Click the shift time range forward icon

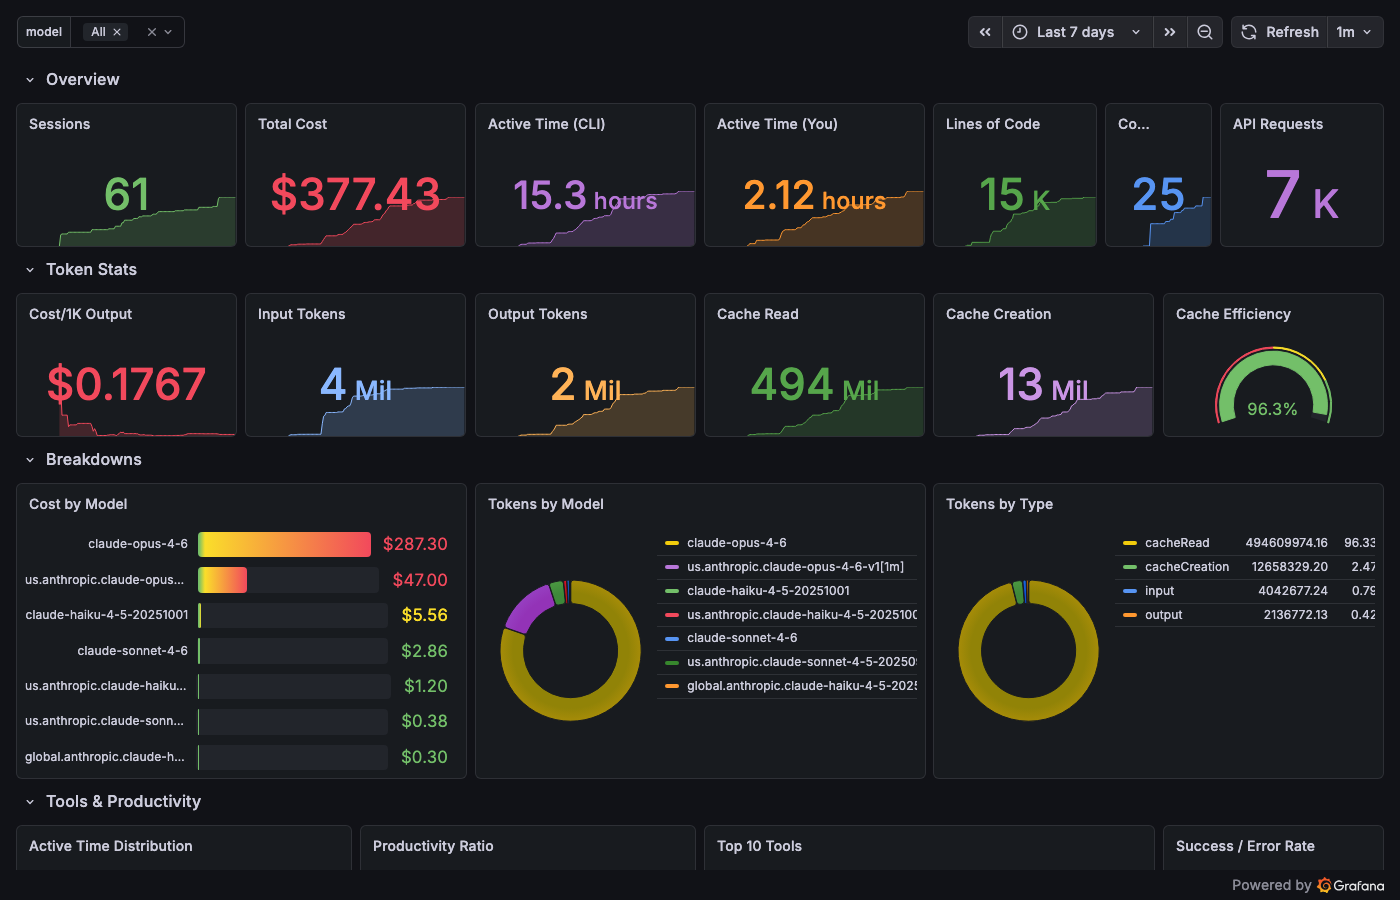click(1170, 31)
